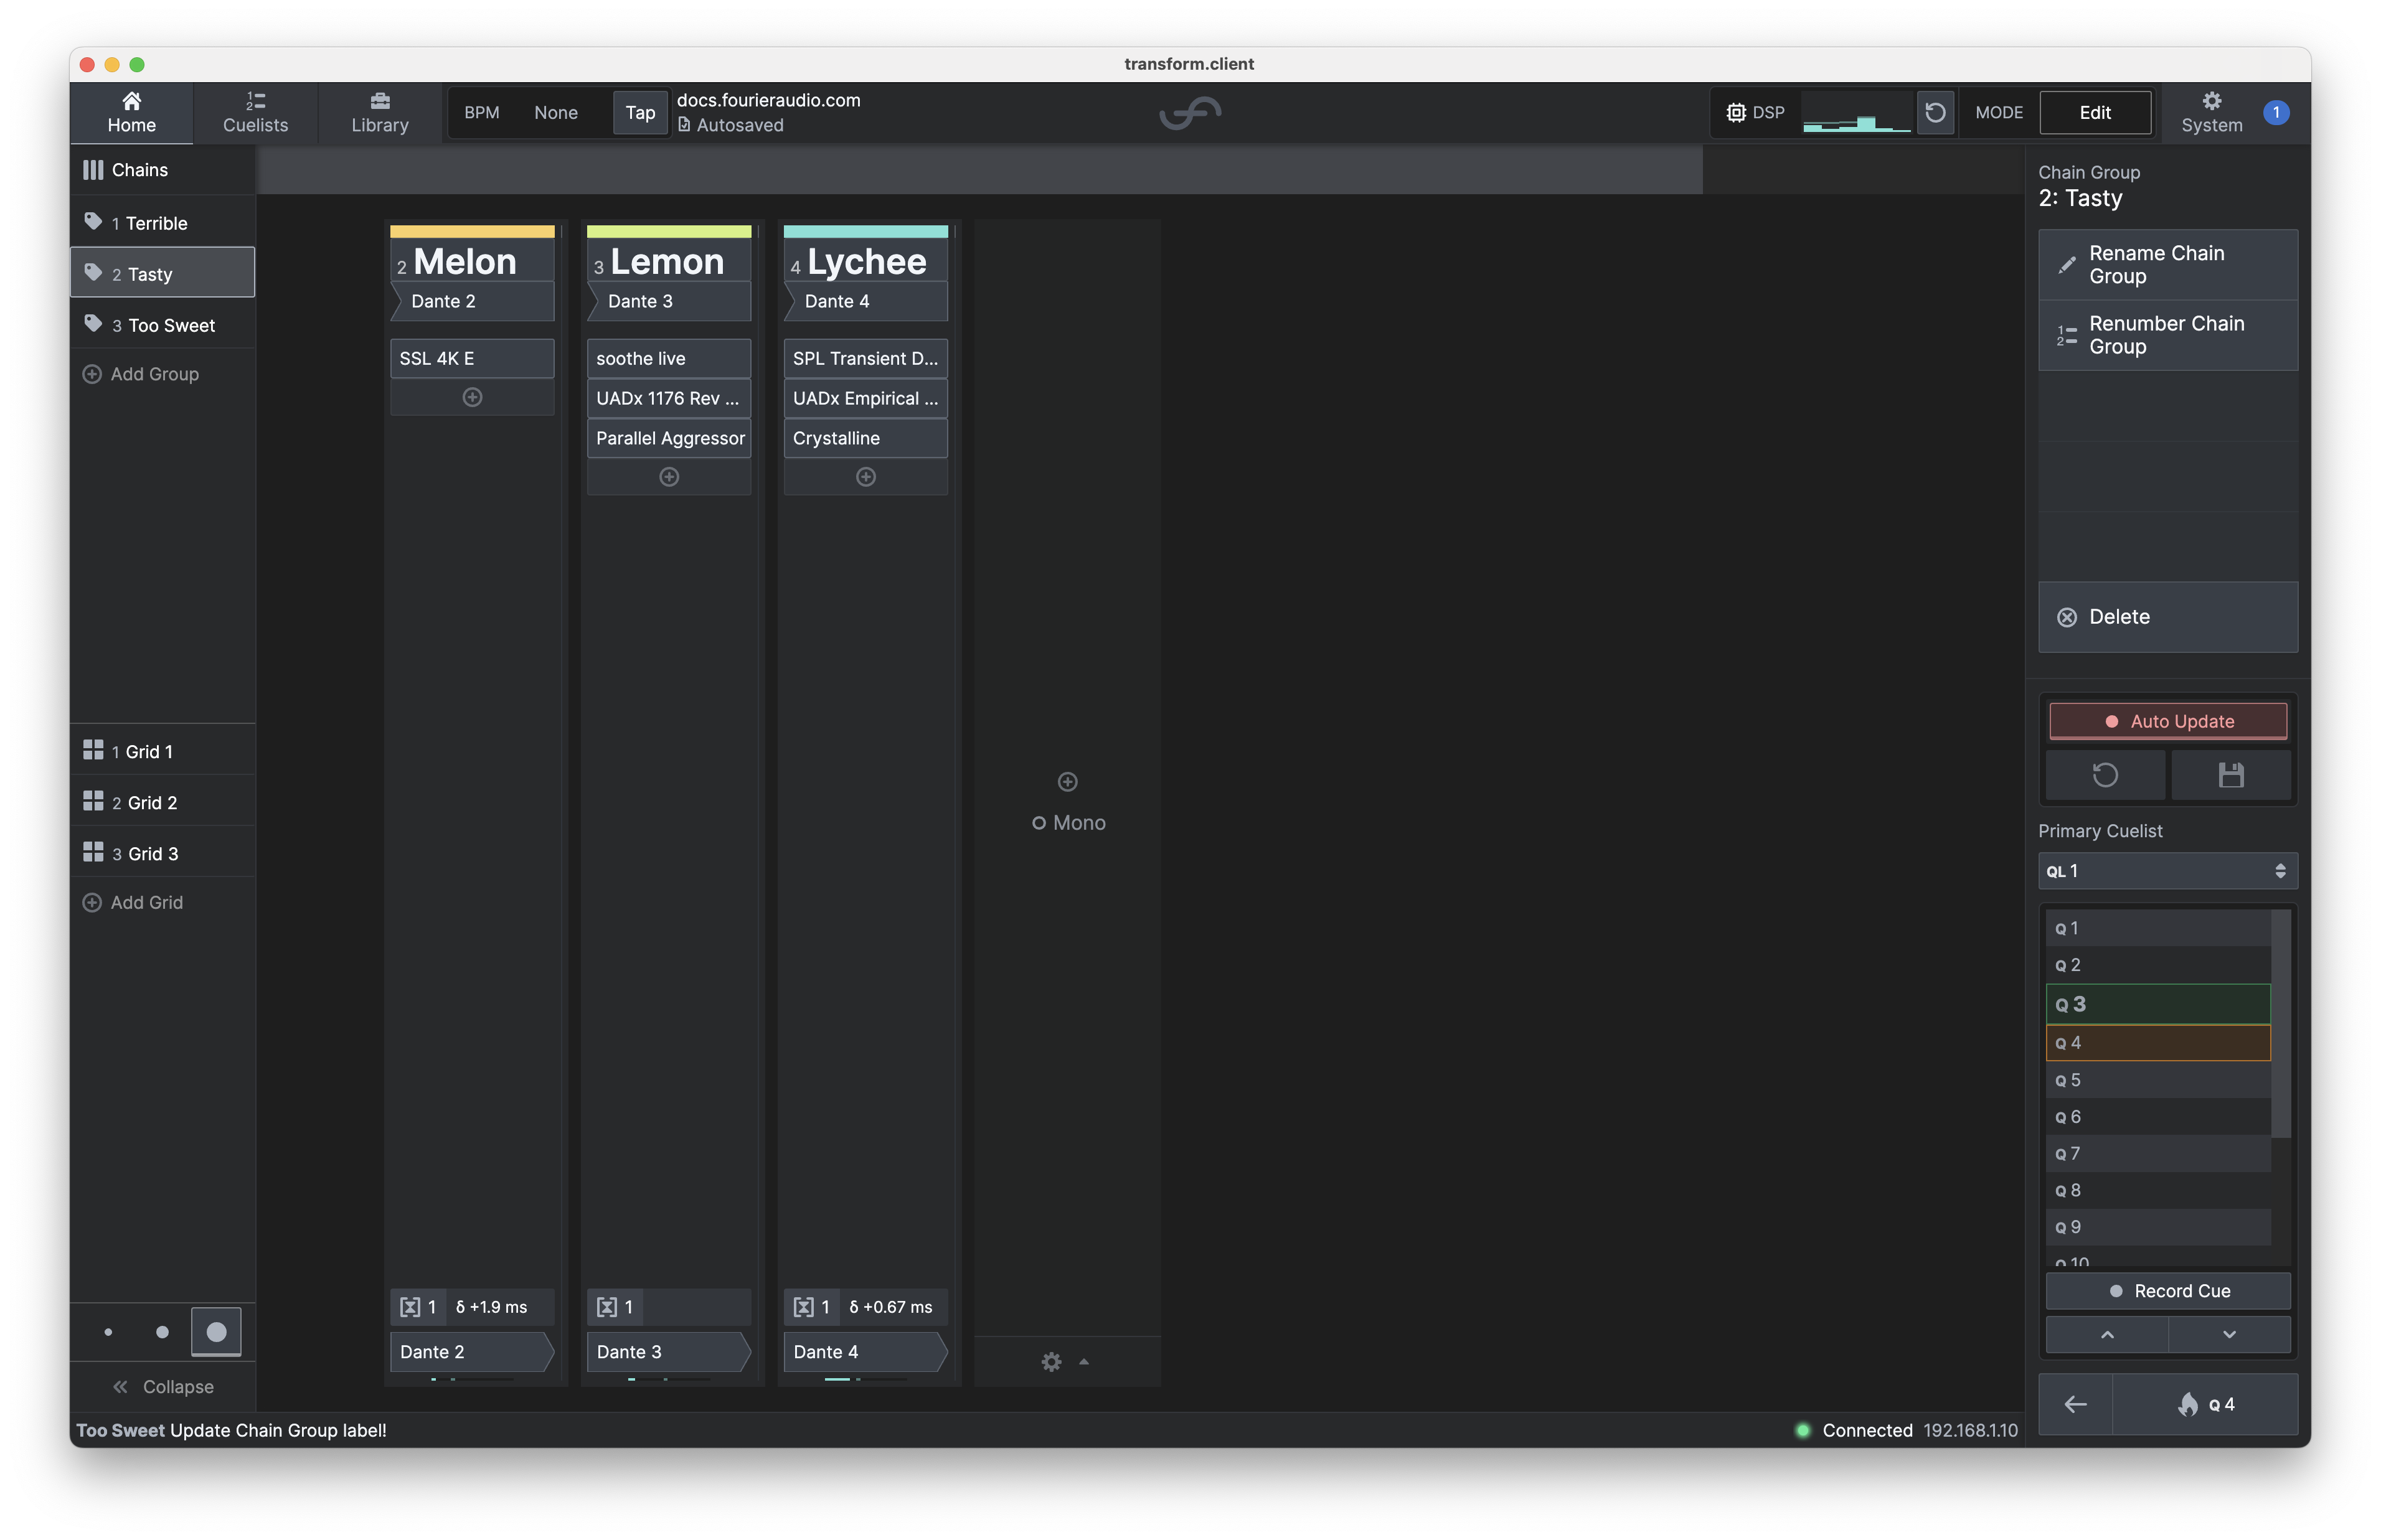Click the DSP chip icon

pyautogui.click(x=1735, y=112)
